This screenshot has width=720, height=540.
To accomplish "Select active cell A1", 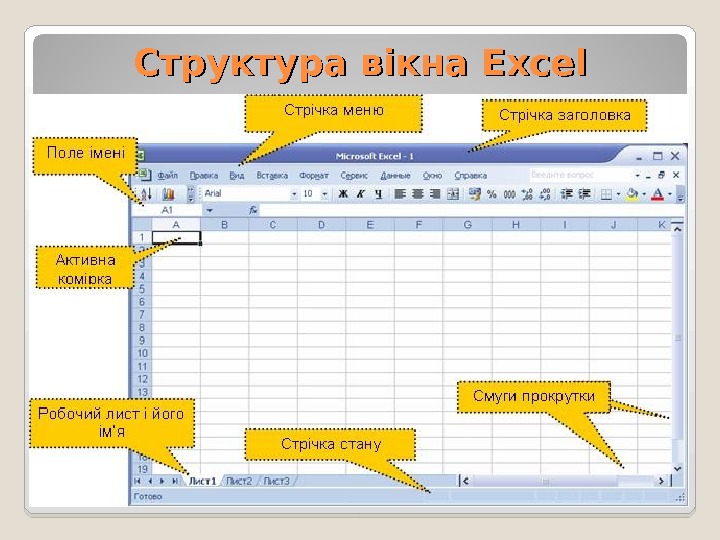I will click(176, 237).
